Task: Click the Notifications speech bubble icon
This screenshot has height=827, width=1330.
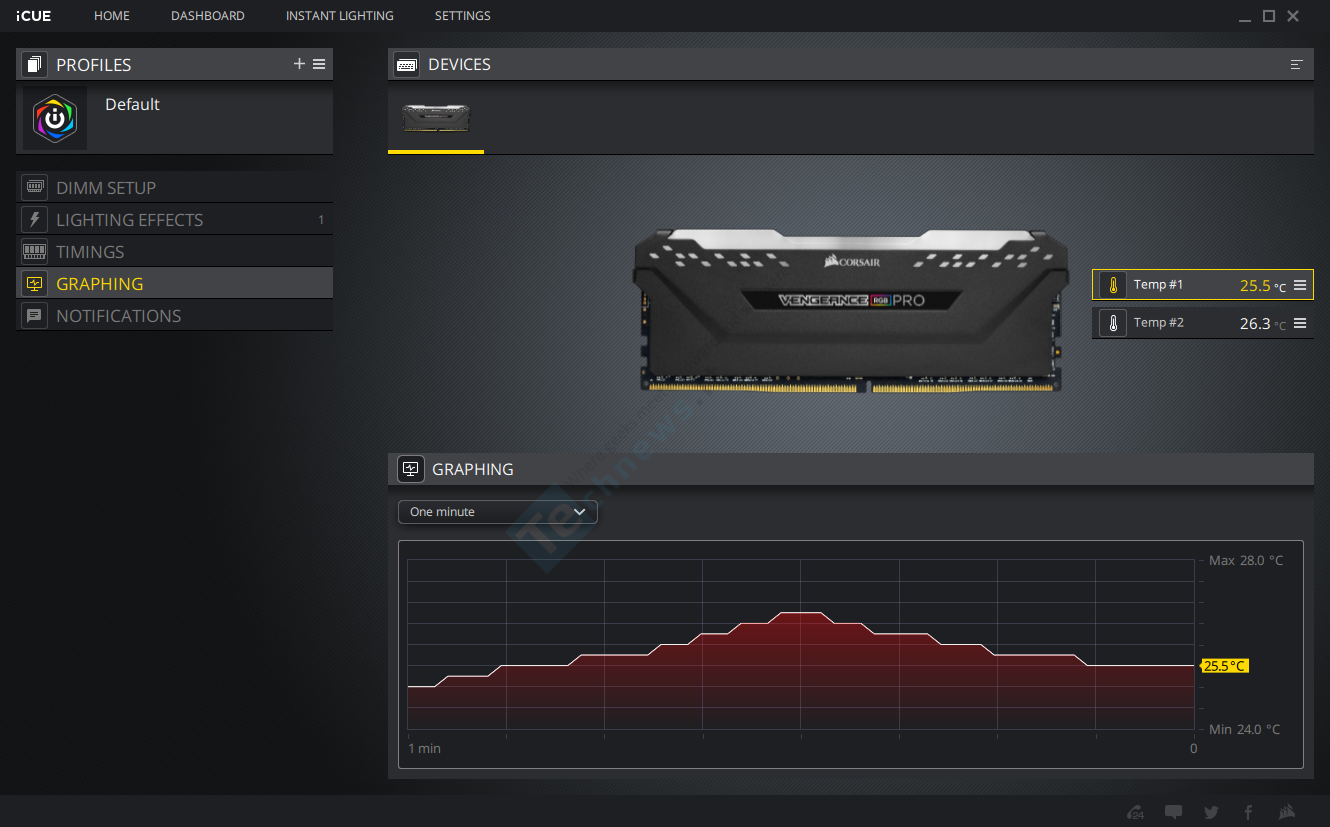Action: pos(35,315)
